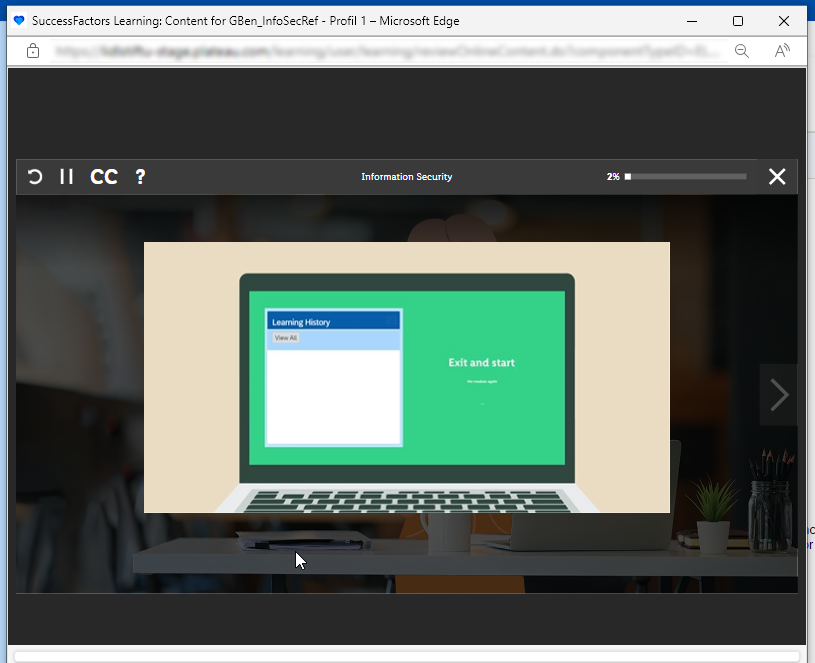
Task: Click the 'Information Security' course title
Action: click(x=406, y=177)
